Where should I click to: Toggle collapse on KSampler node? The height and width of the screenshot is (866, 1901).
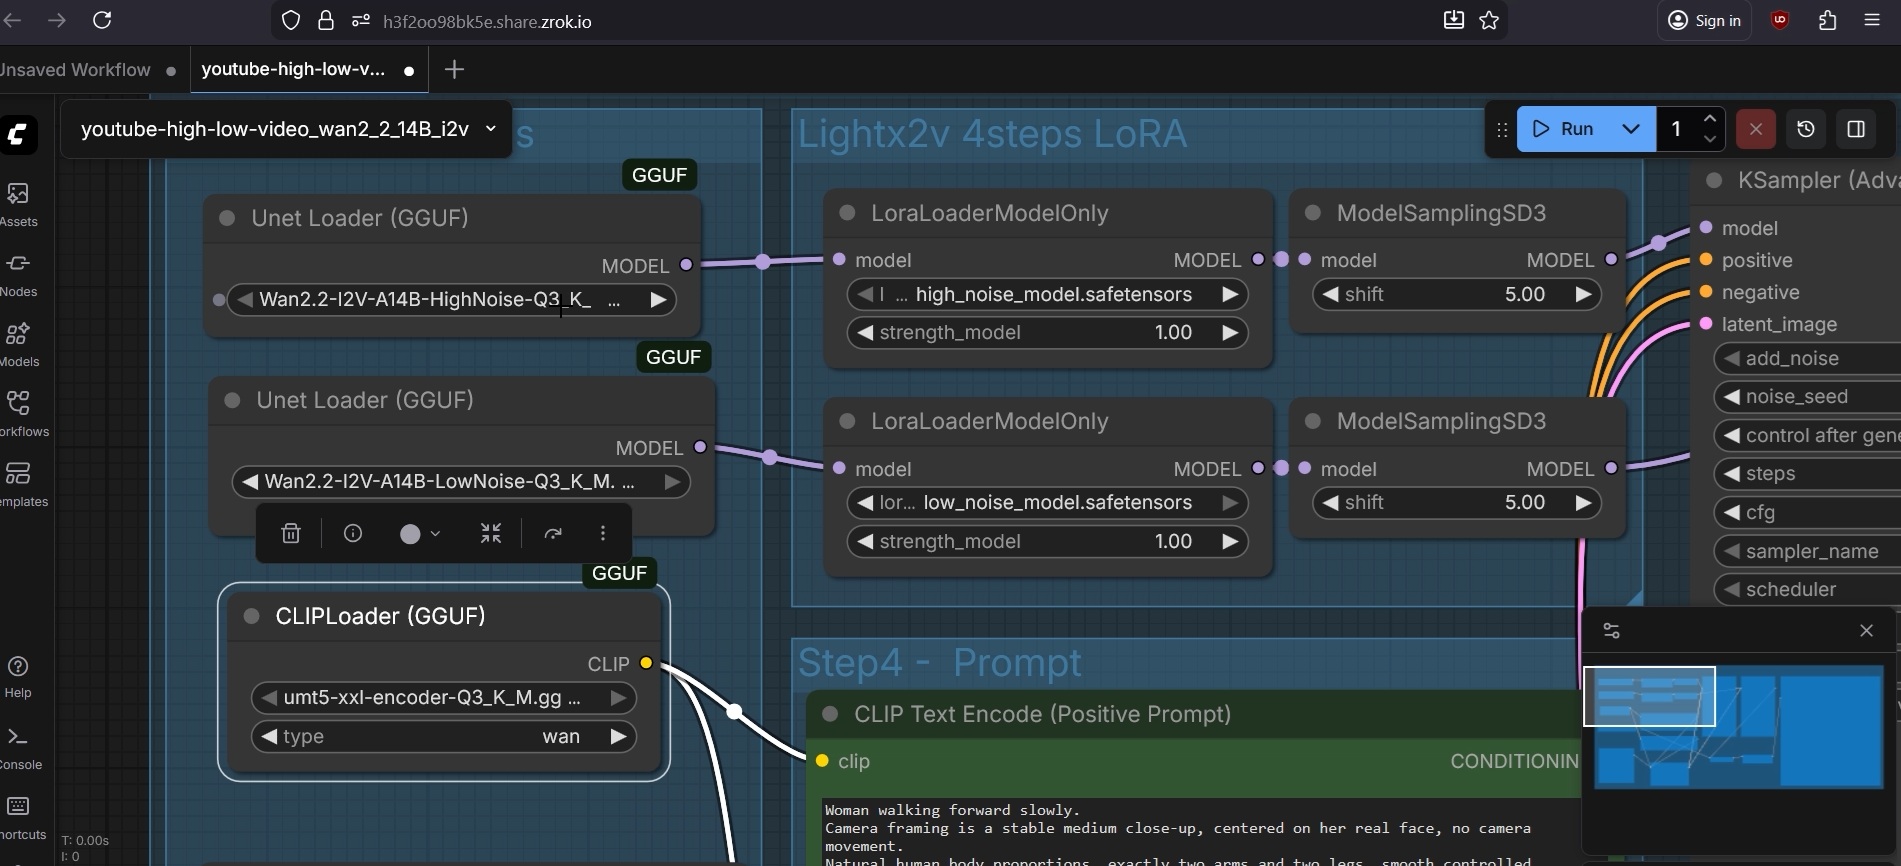pyautogui.click(x=1714, y=181)
